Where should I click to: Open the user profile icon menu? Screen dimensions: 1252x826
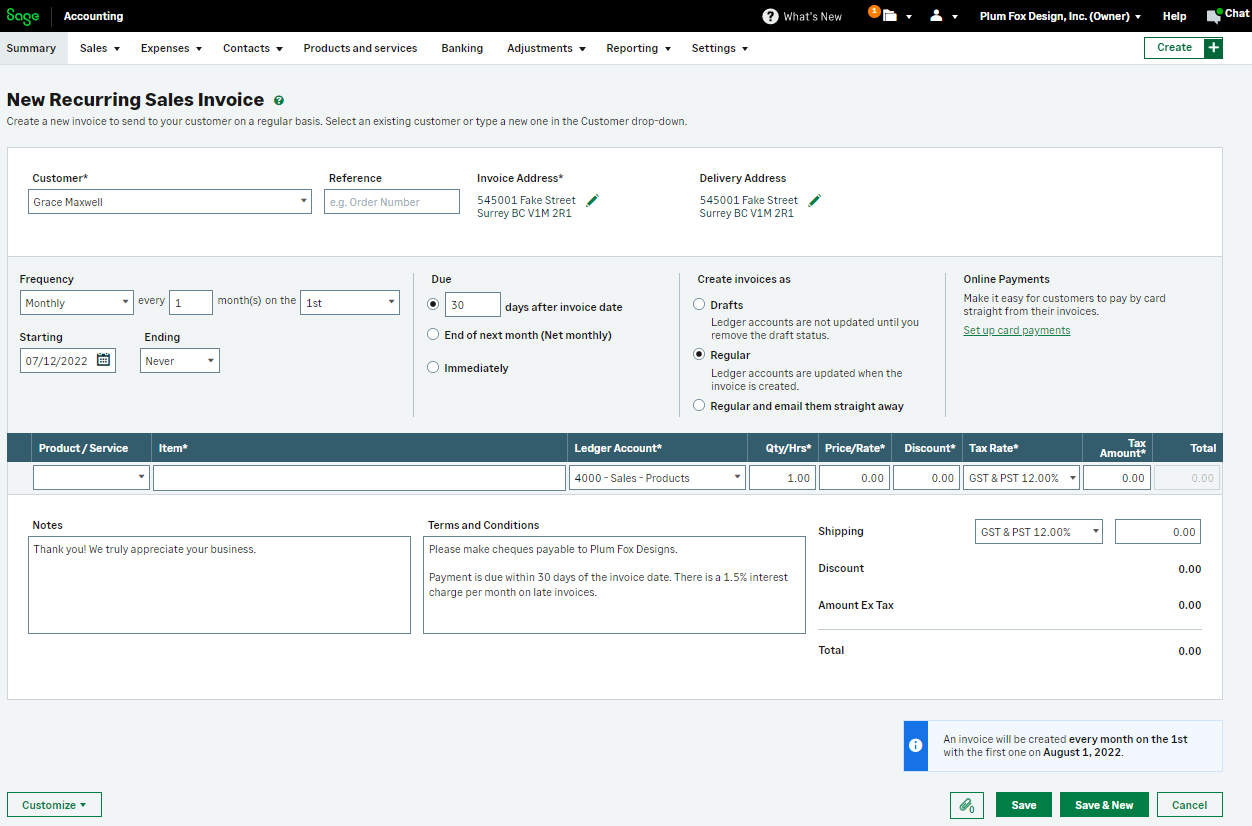tap(937, 16)
